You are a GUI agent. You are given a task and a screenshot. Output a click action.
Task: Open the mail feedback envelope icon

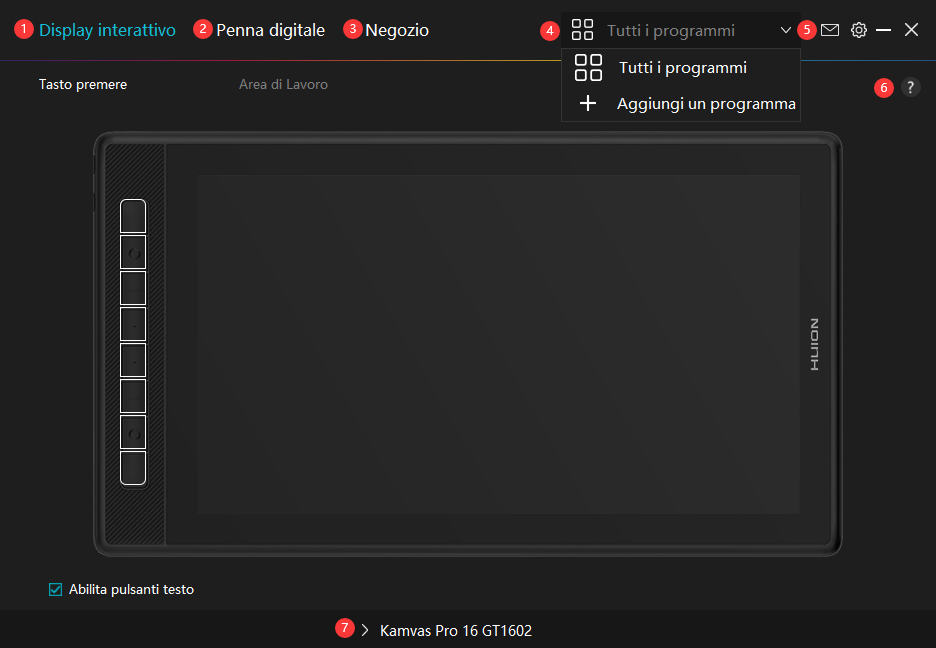pyautogui.click(x=830, y=30)
